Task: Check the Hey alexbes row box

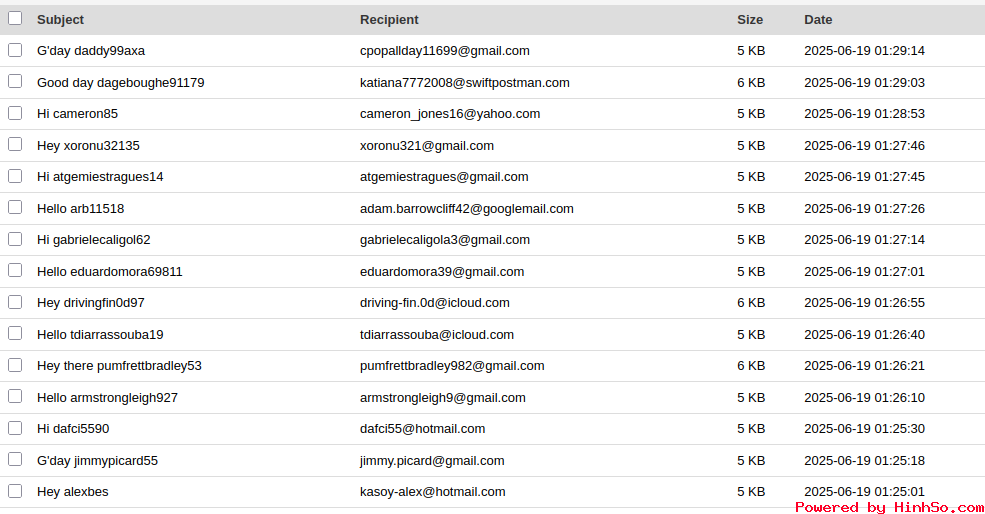Action: (x=15, y=491)
